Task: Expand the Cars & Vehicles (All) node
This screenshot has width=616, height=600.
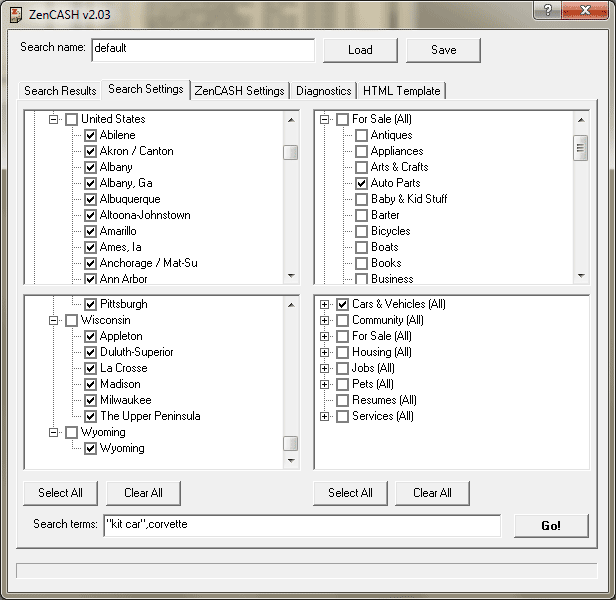Action: pyautogui.click(x=324, y=304)
